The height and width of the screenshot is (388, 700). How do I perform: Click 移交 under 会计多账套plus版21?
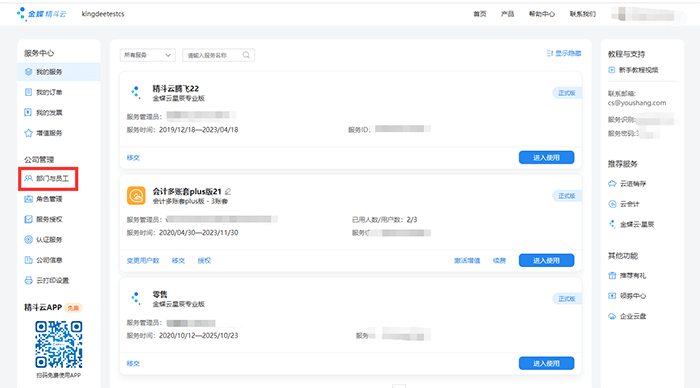pos(179,261)
